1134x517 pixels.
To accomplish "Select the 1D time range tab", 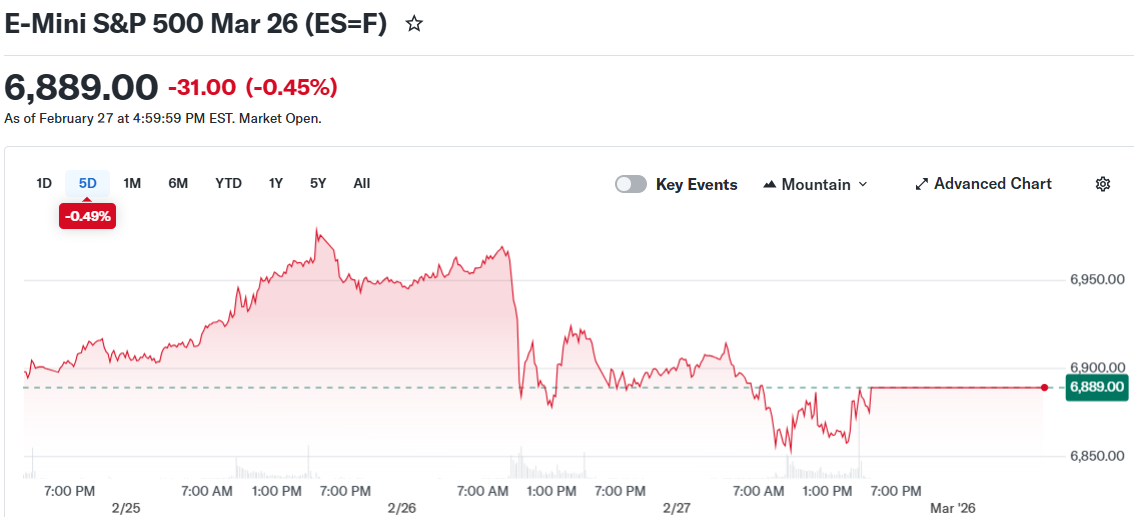I will click(x=44, y=183).
